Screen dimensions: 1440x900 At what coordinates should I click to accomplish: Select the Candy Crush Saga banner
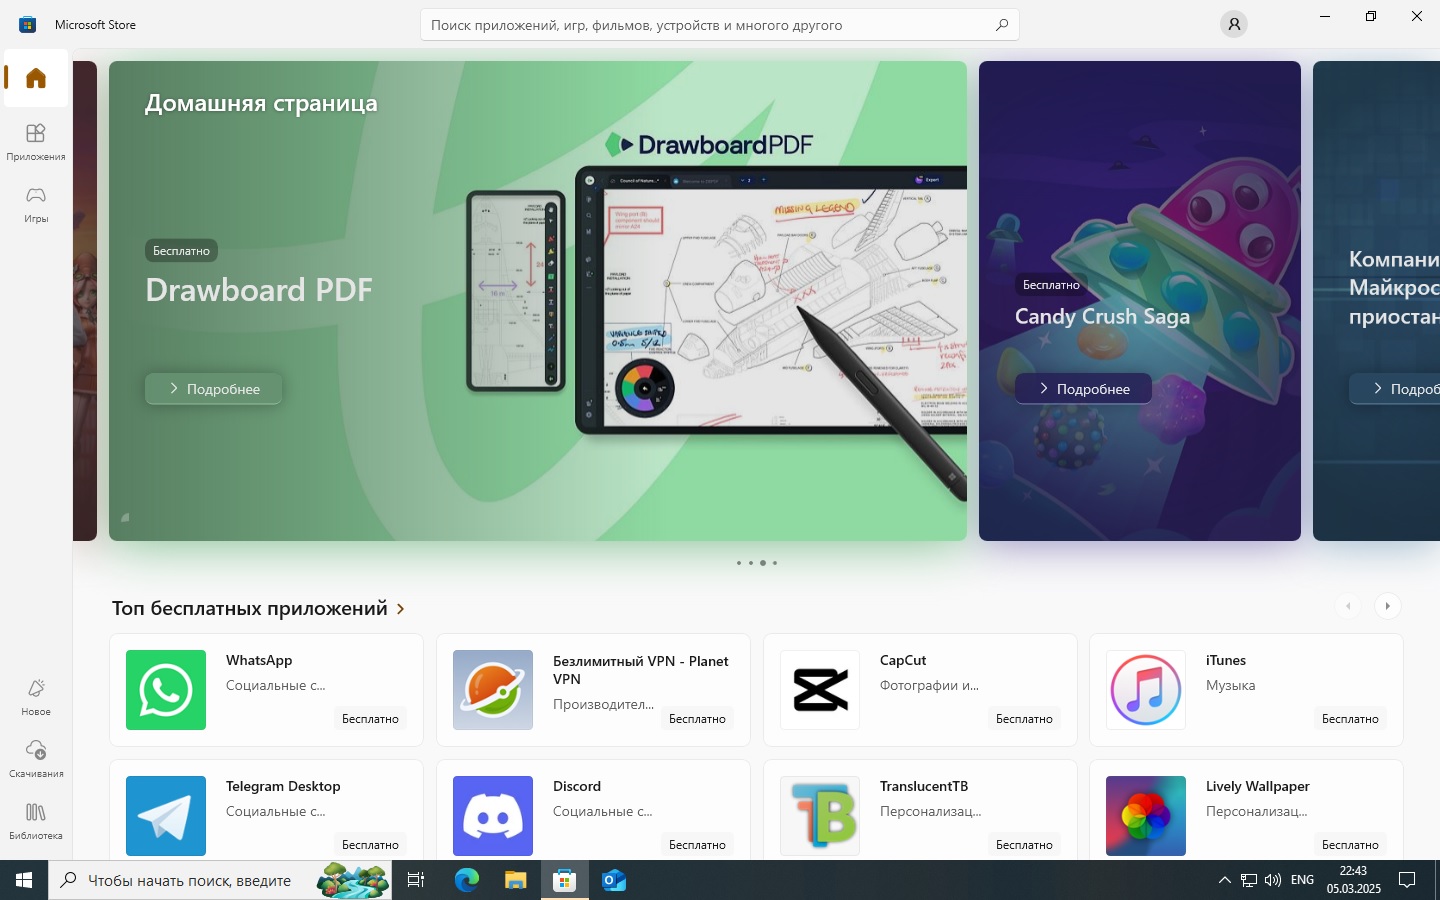pyautogui.click(x=1140, y=301)
